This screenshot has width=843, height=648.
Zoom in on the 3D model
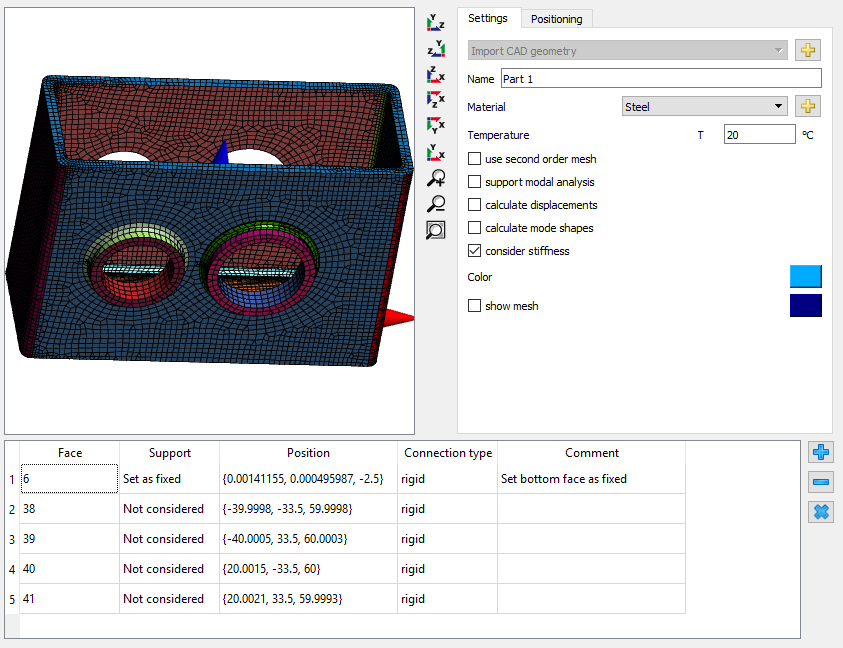pos(436,179)
